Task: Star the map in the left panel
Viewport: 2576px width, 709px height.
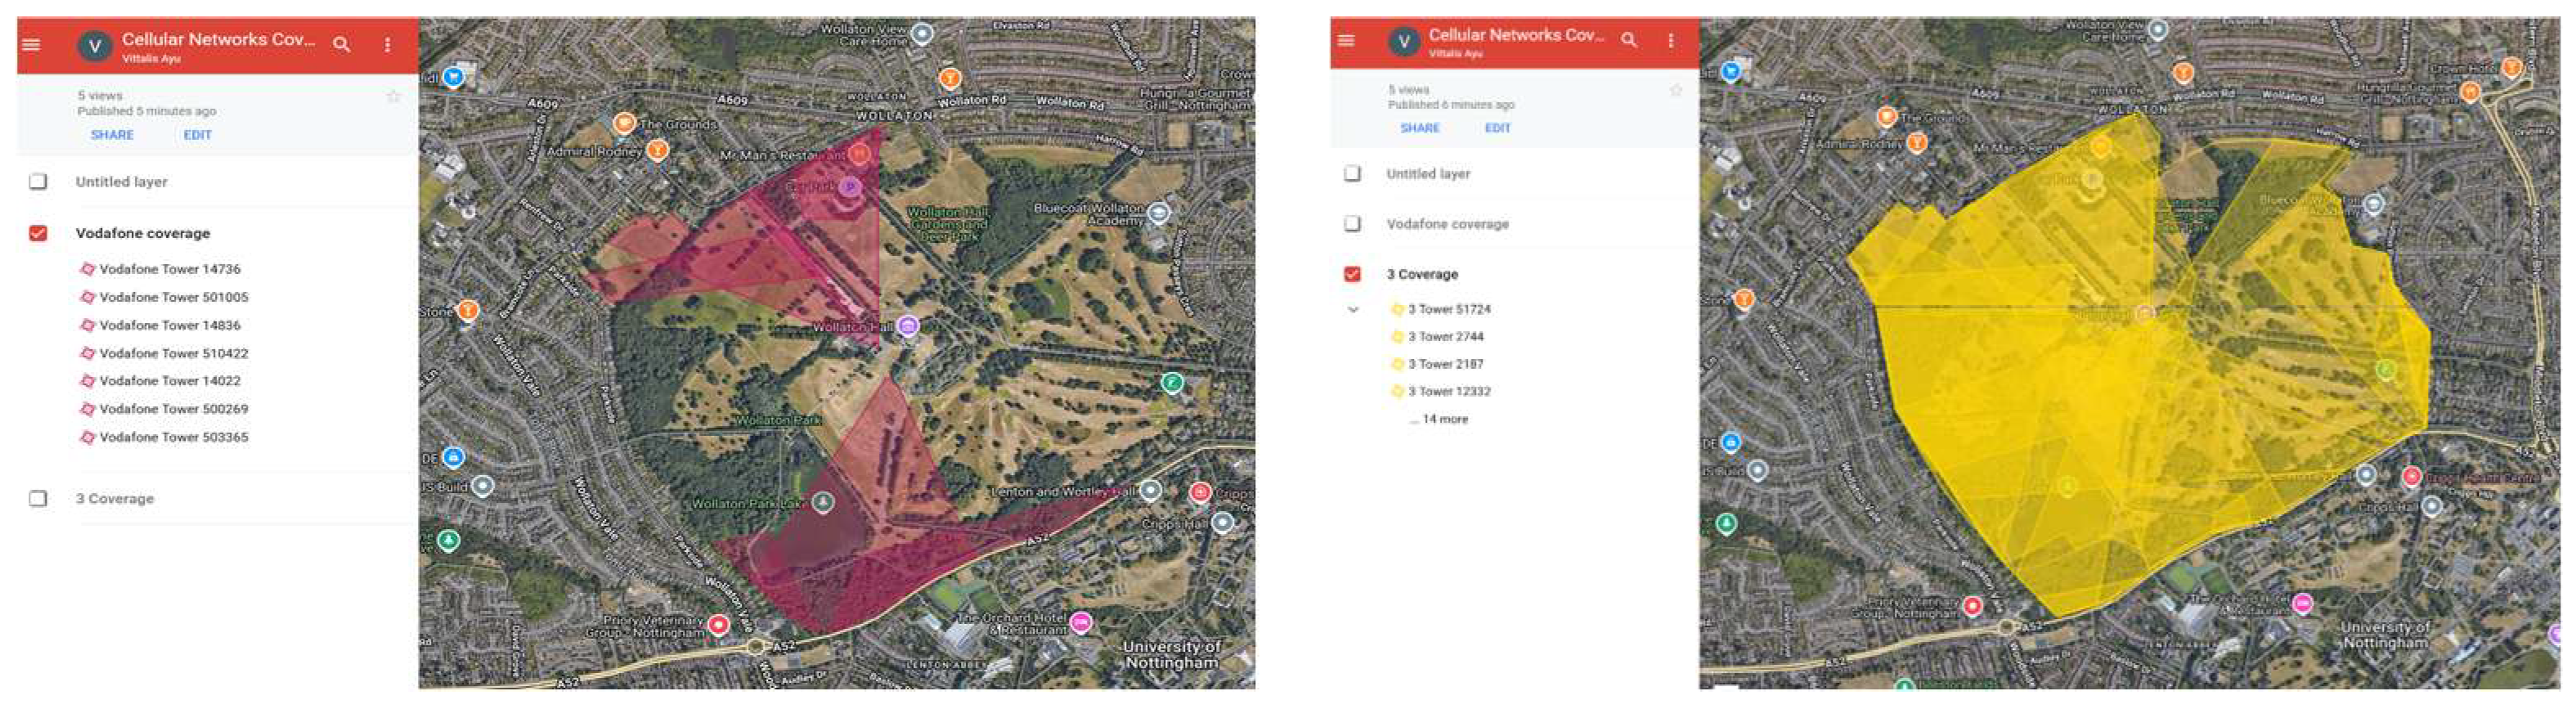Action: (394, 96)
